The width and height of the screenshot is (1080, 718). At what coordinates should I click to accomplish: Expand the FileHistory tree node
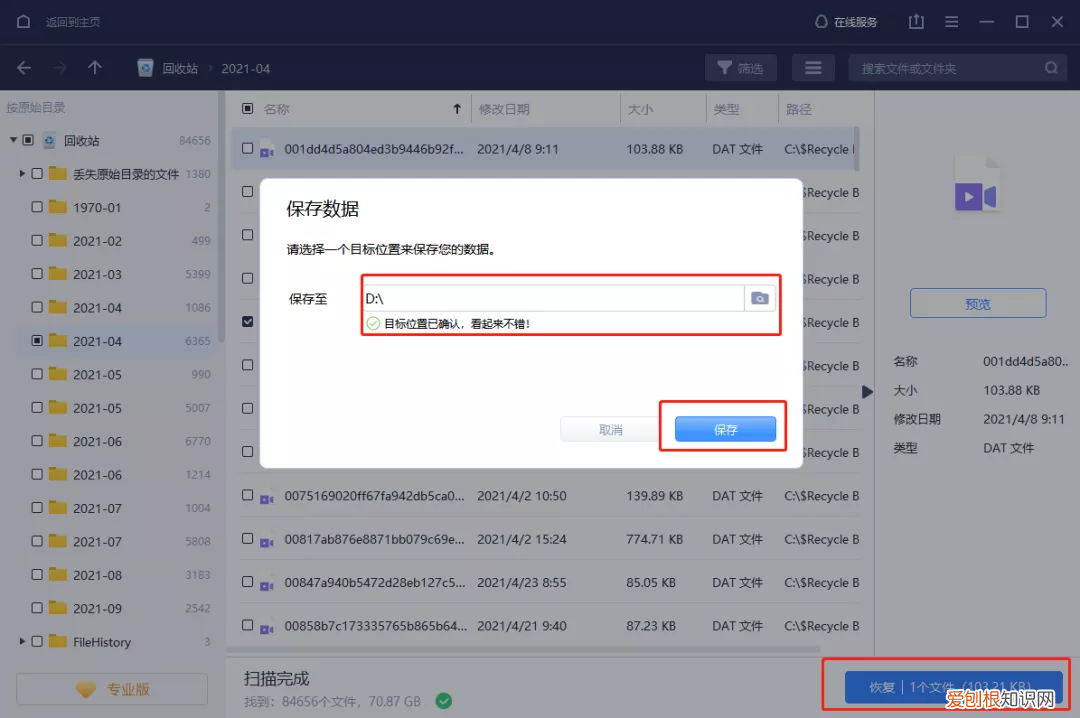click(x=22, y=641)
